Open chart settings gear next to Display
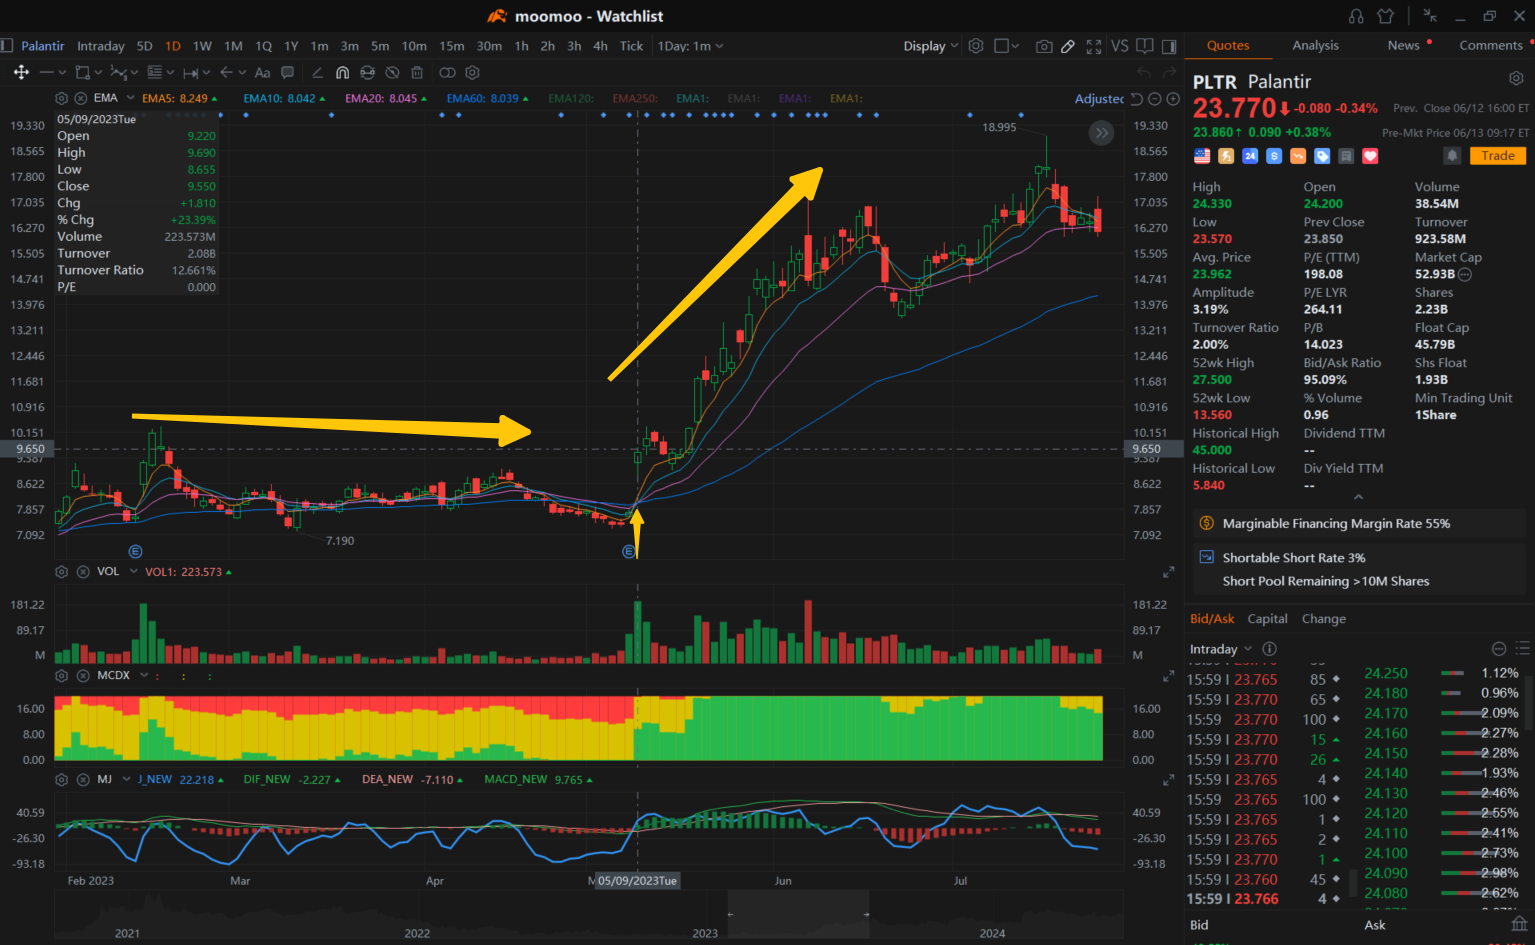Screen dimensions: 1535x945 point(976,46)
